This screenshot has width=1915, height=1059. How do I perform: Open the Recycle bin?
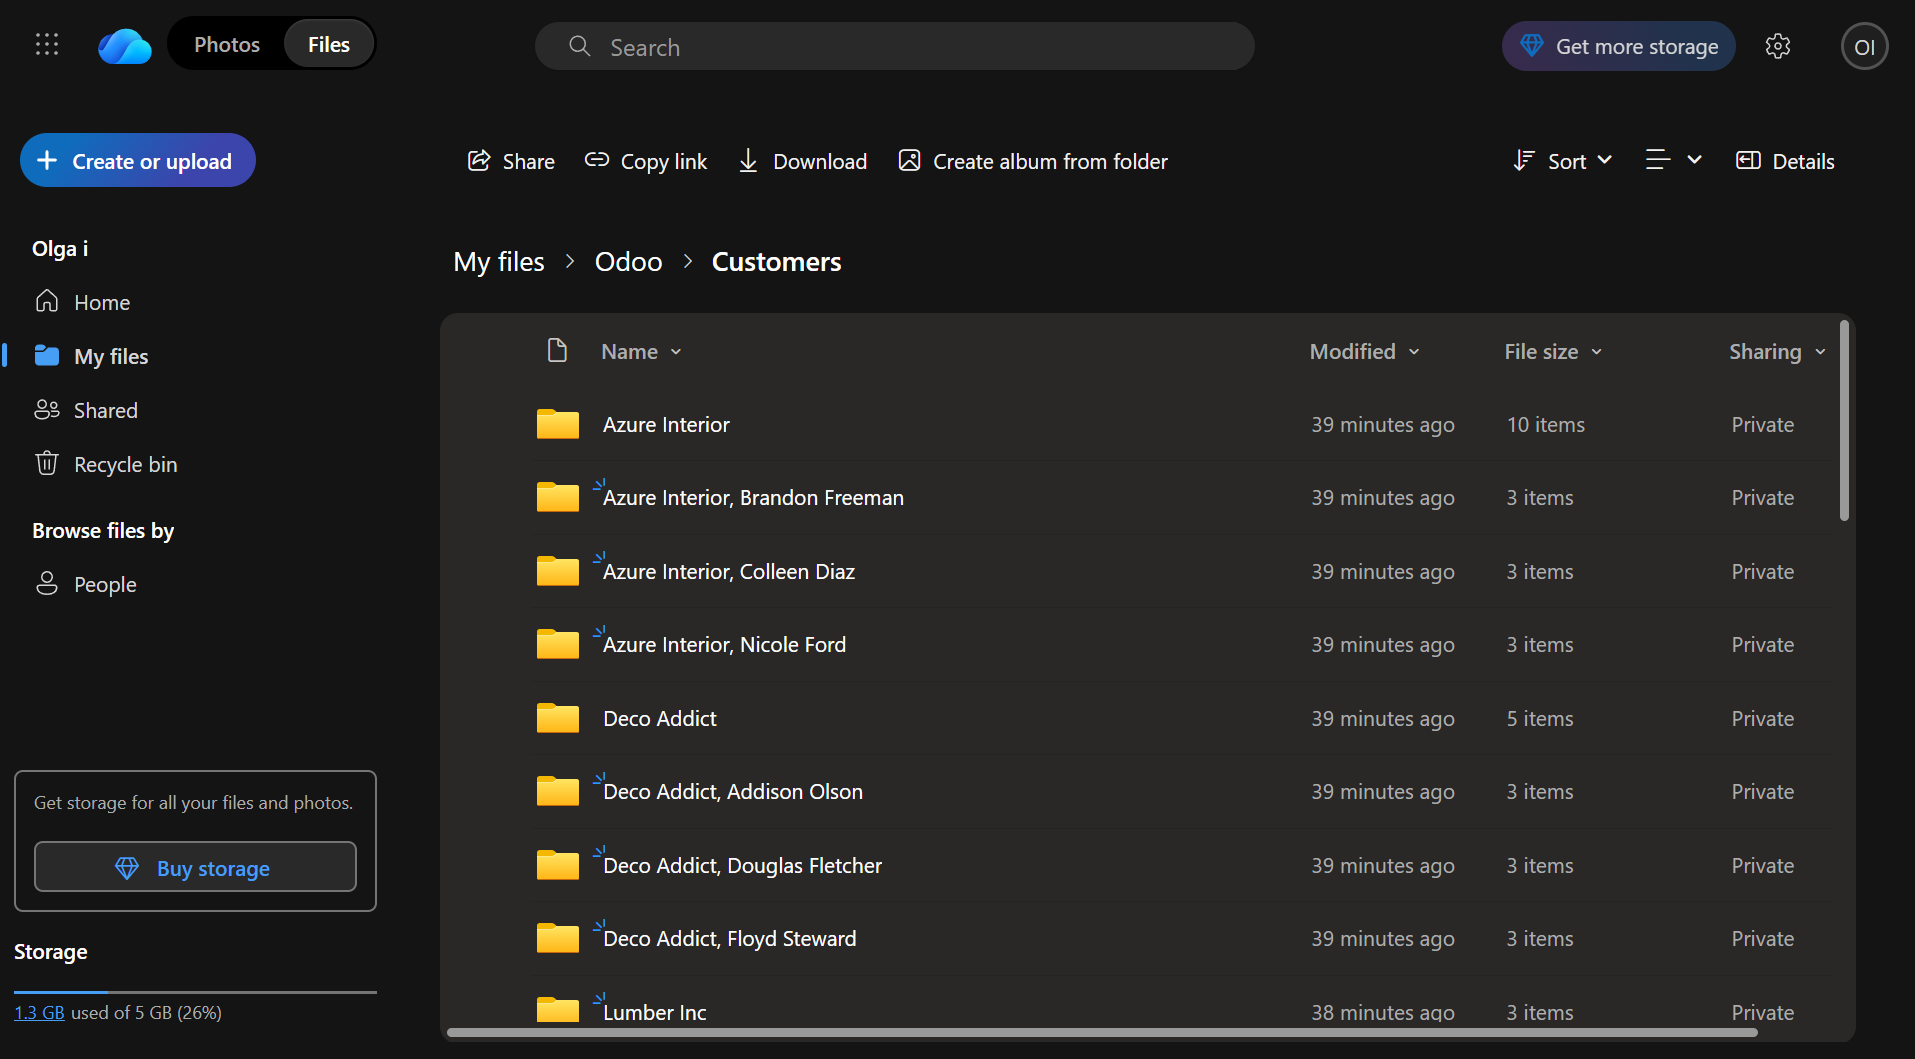[x=125, y=464]
